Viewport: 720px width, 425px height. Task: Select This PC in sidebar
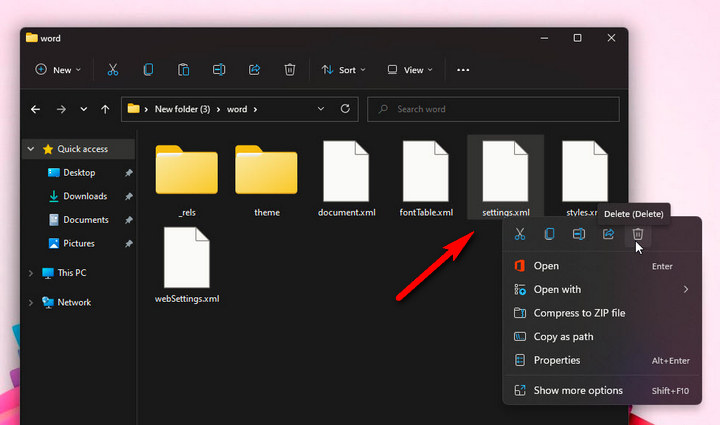[x=72, y=273]
